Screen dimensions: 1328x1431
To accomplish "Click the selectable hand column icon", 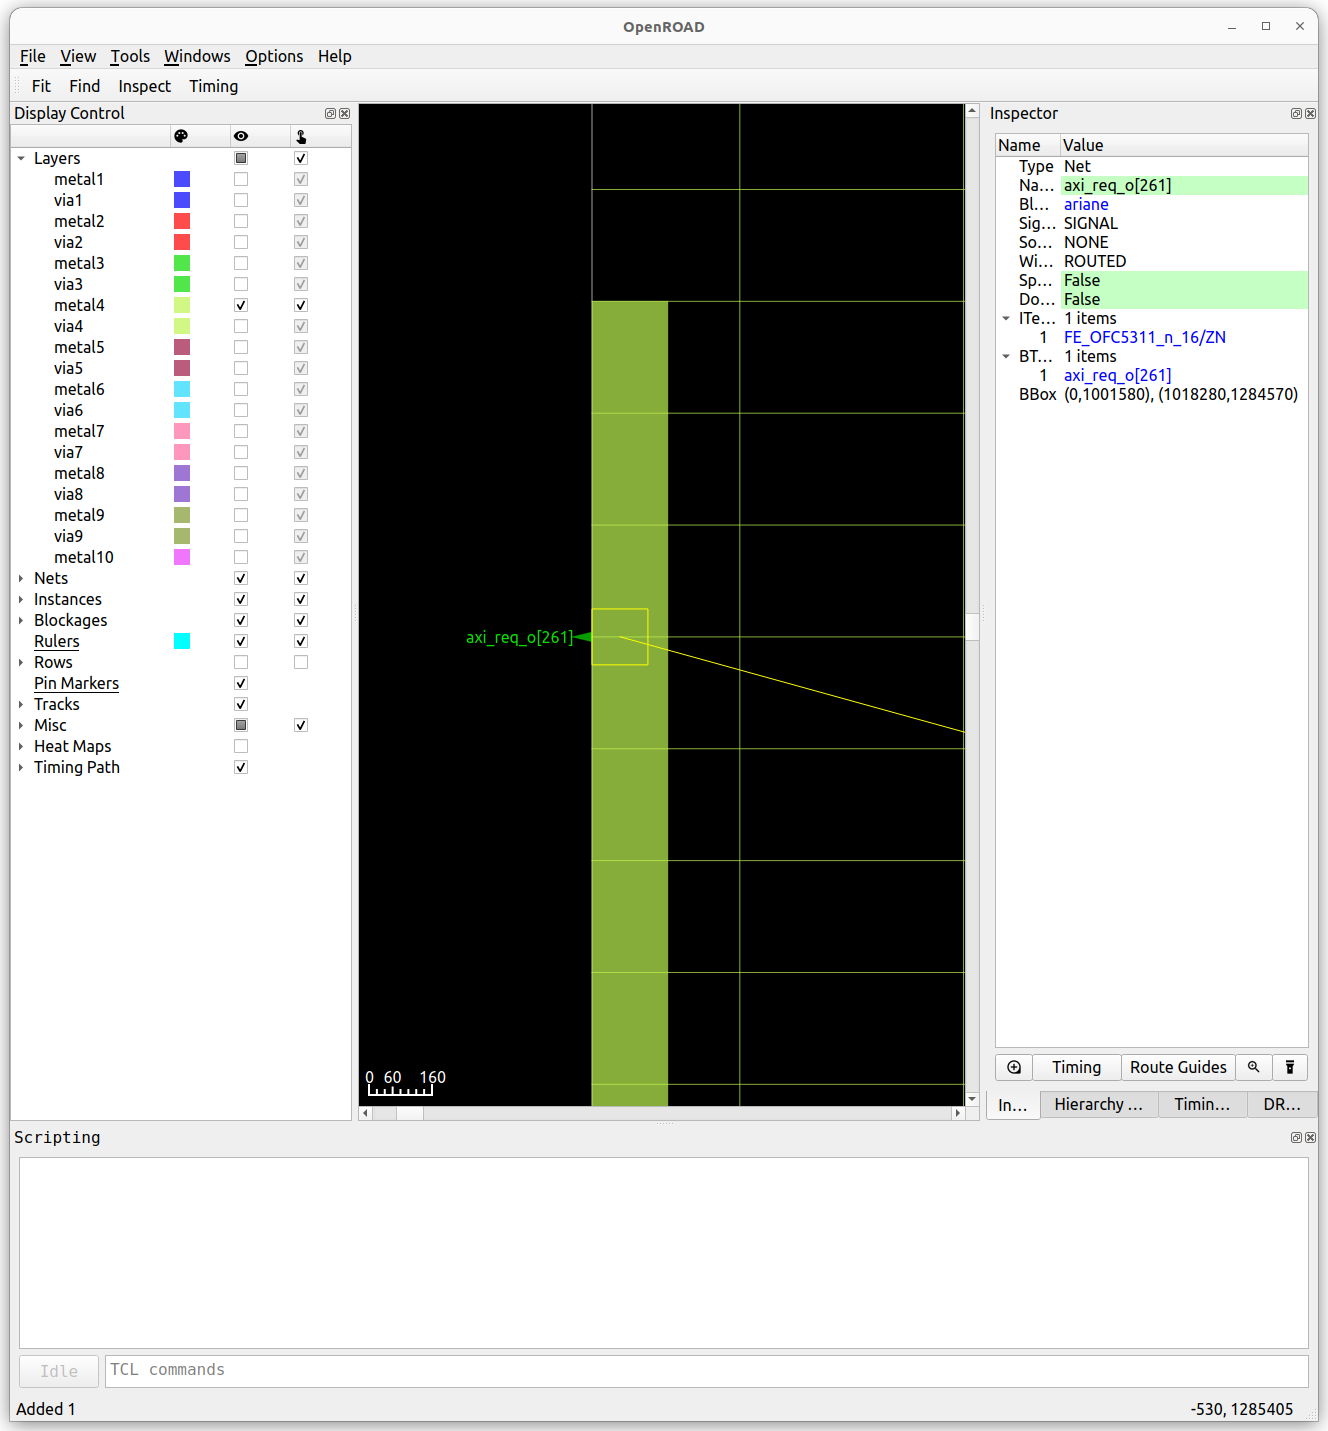I will pos(300,135).
